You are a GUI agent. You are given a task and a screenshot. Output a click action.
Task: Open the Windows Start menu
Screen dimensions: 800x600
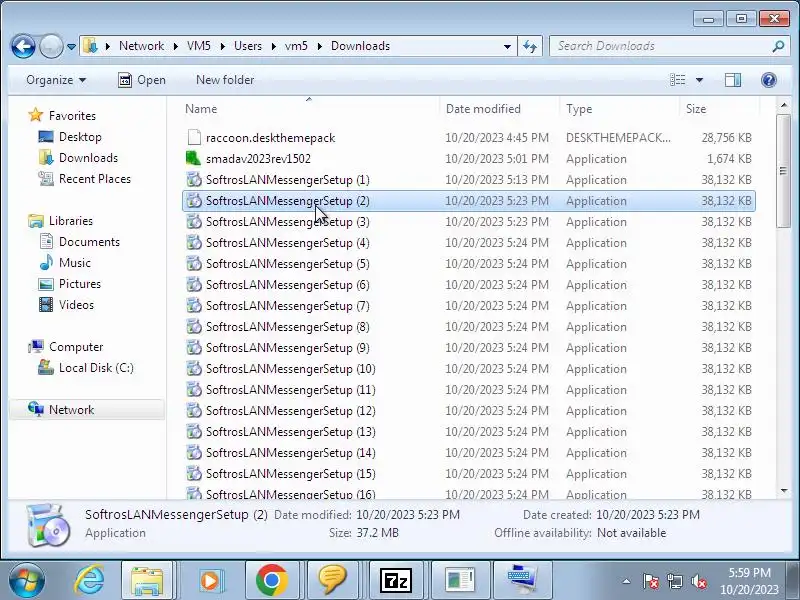[x=27, y=581]
